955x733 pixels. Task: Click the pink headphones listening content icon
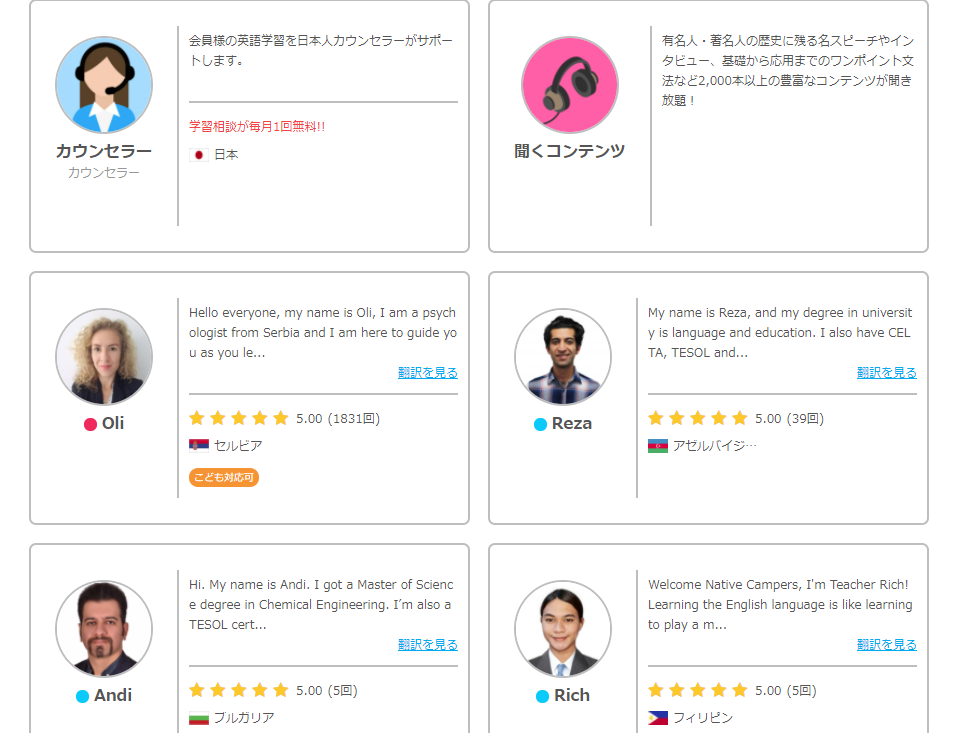pos(570,85)
